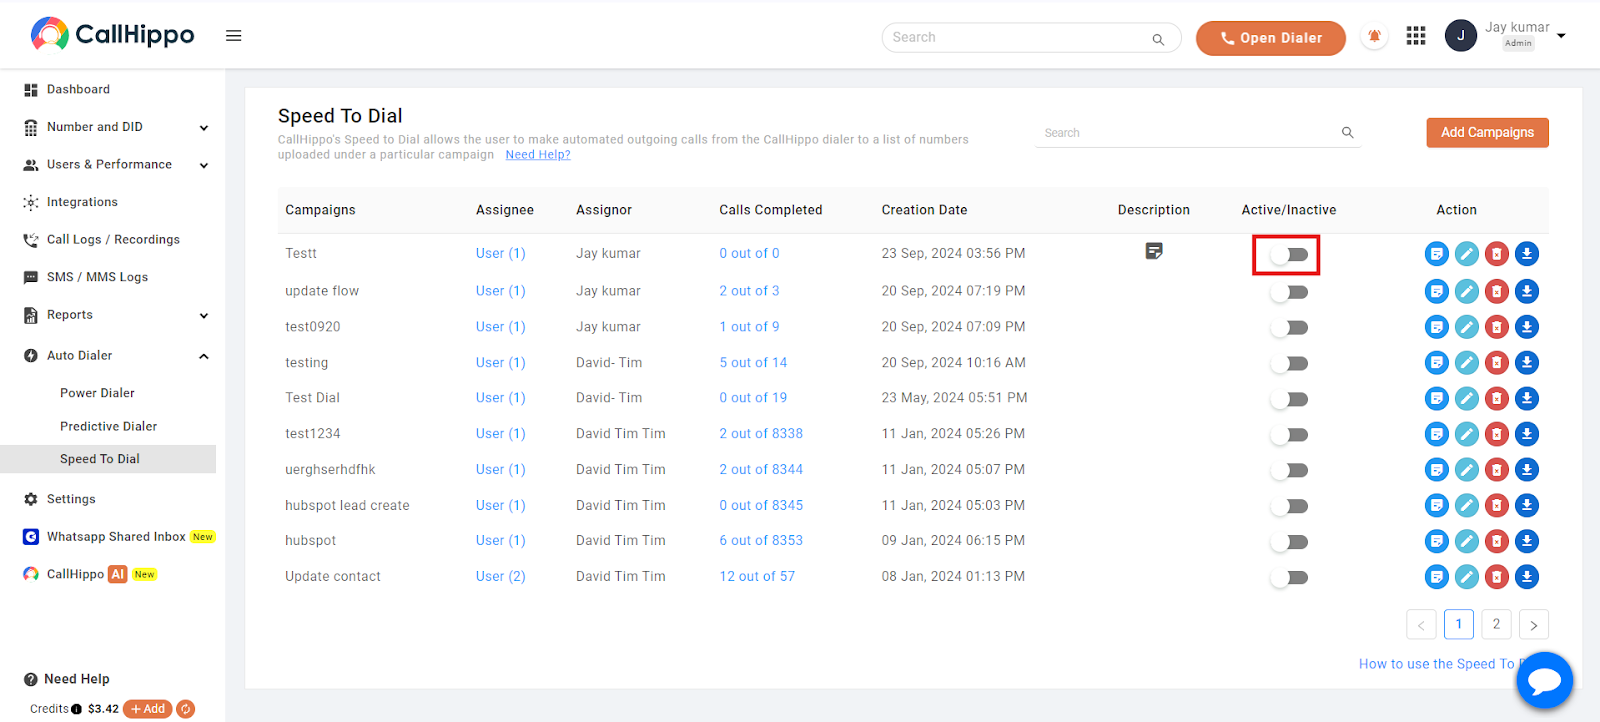The height and width of the screenshot is (722, 1600).
Task: Click the top search magnifier icon
Action: [x=1158, y=40]
